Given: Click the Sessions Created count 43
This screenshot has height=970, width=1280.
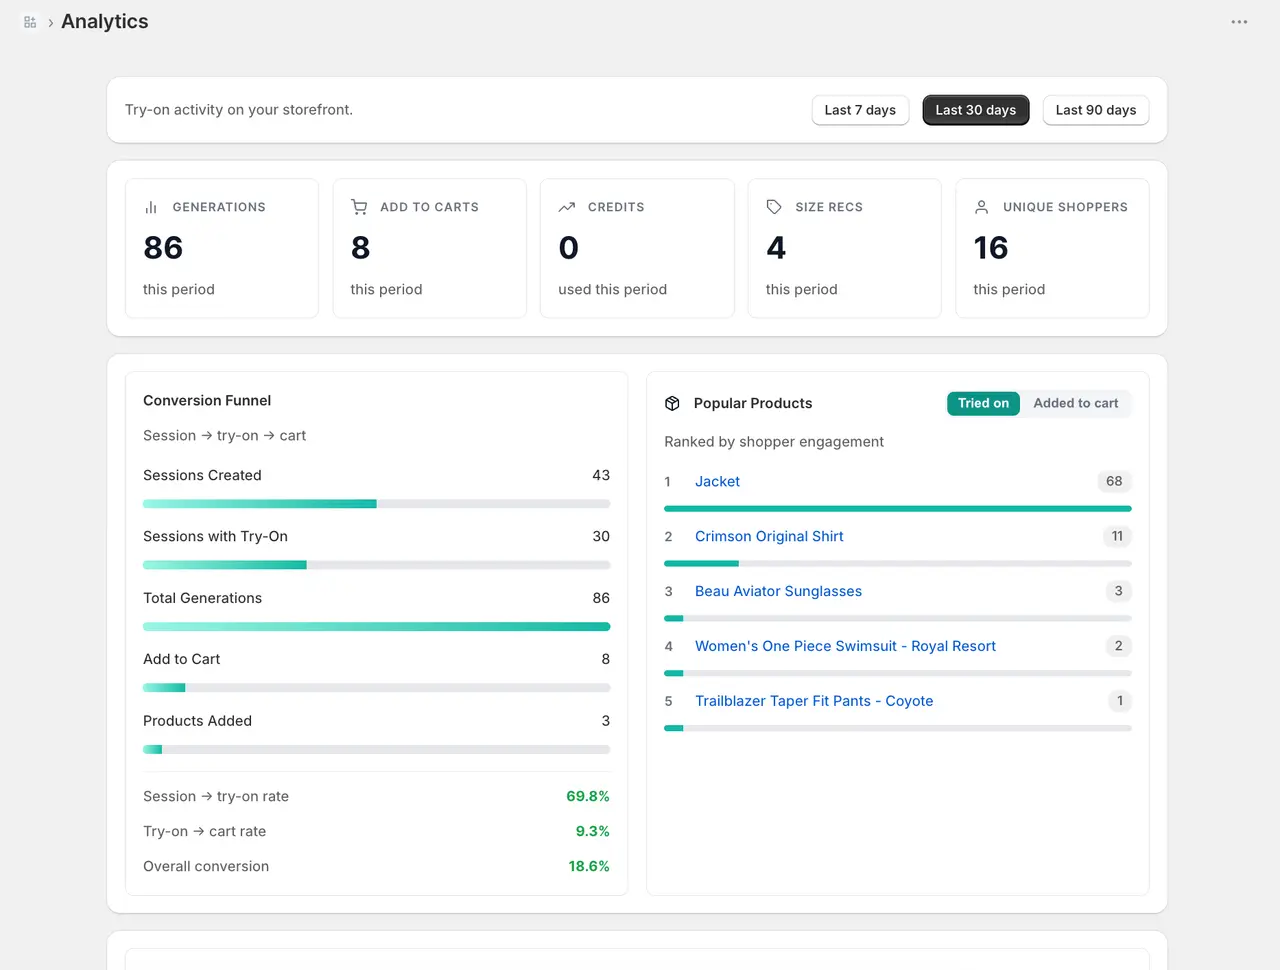Looking at the screenshot, I should click(601, 475).
